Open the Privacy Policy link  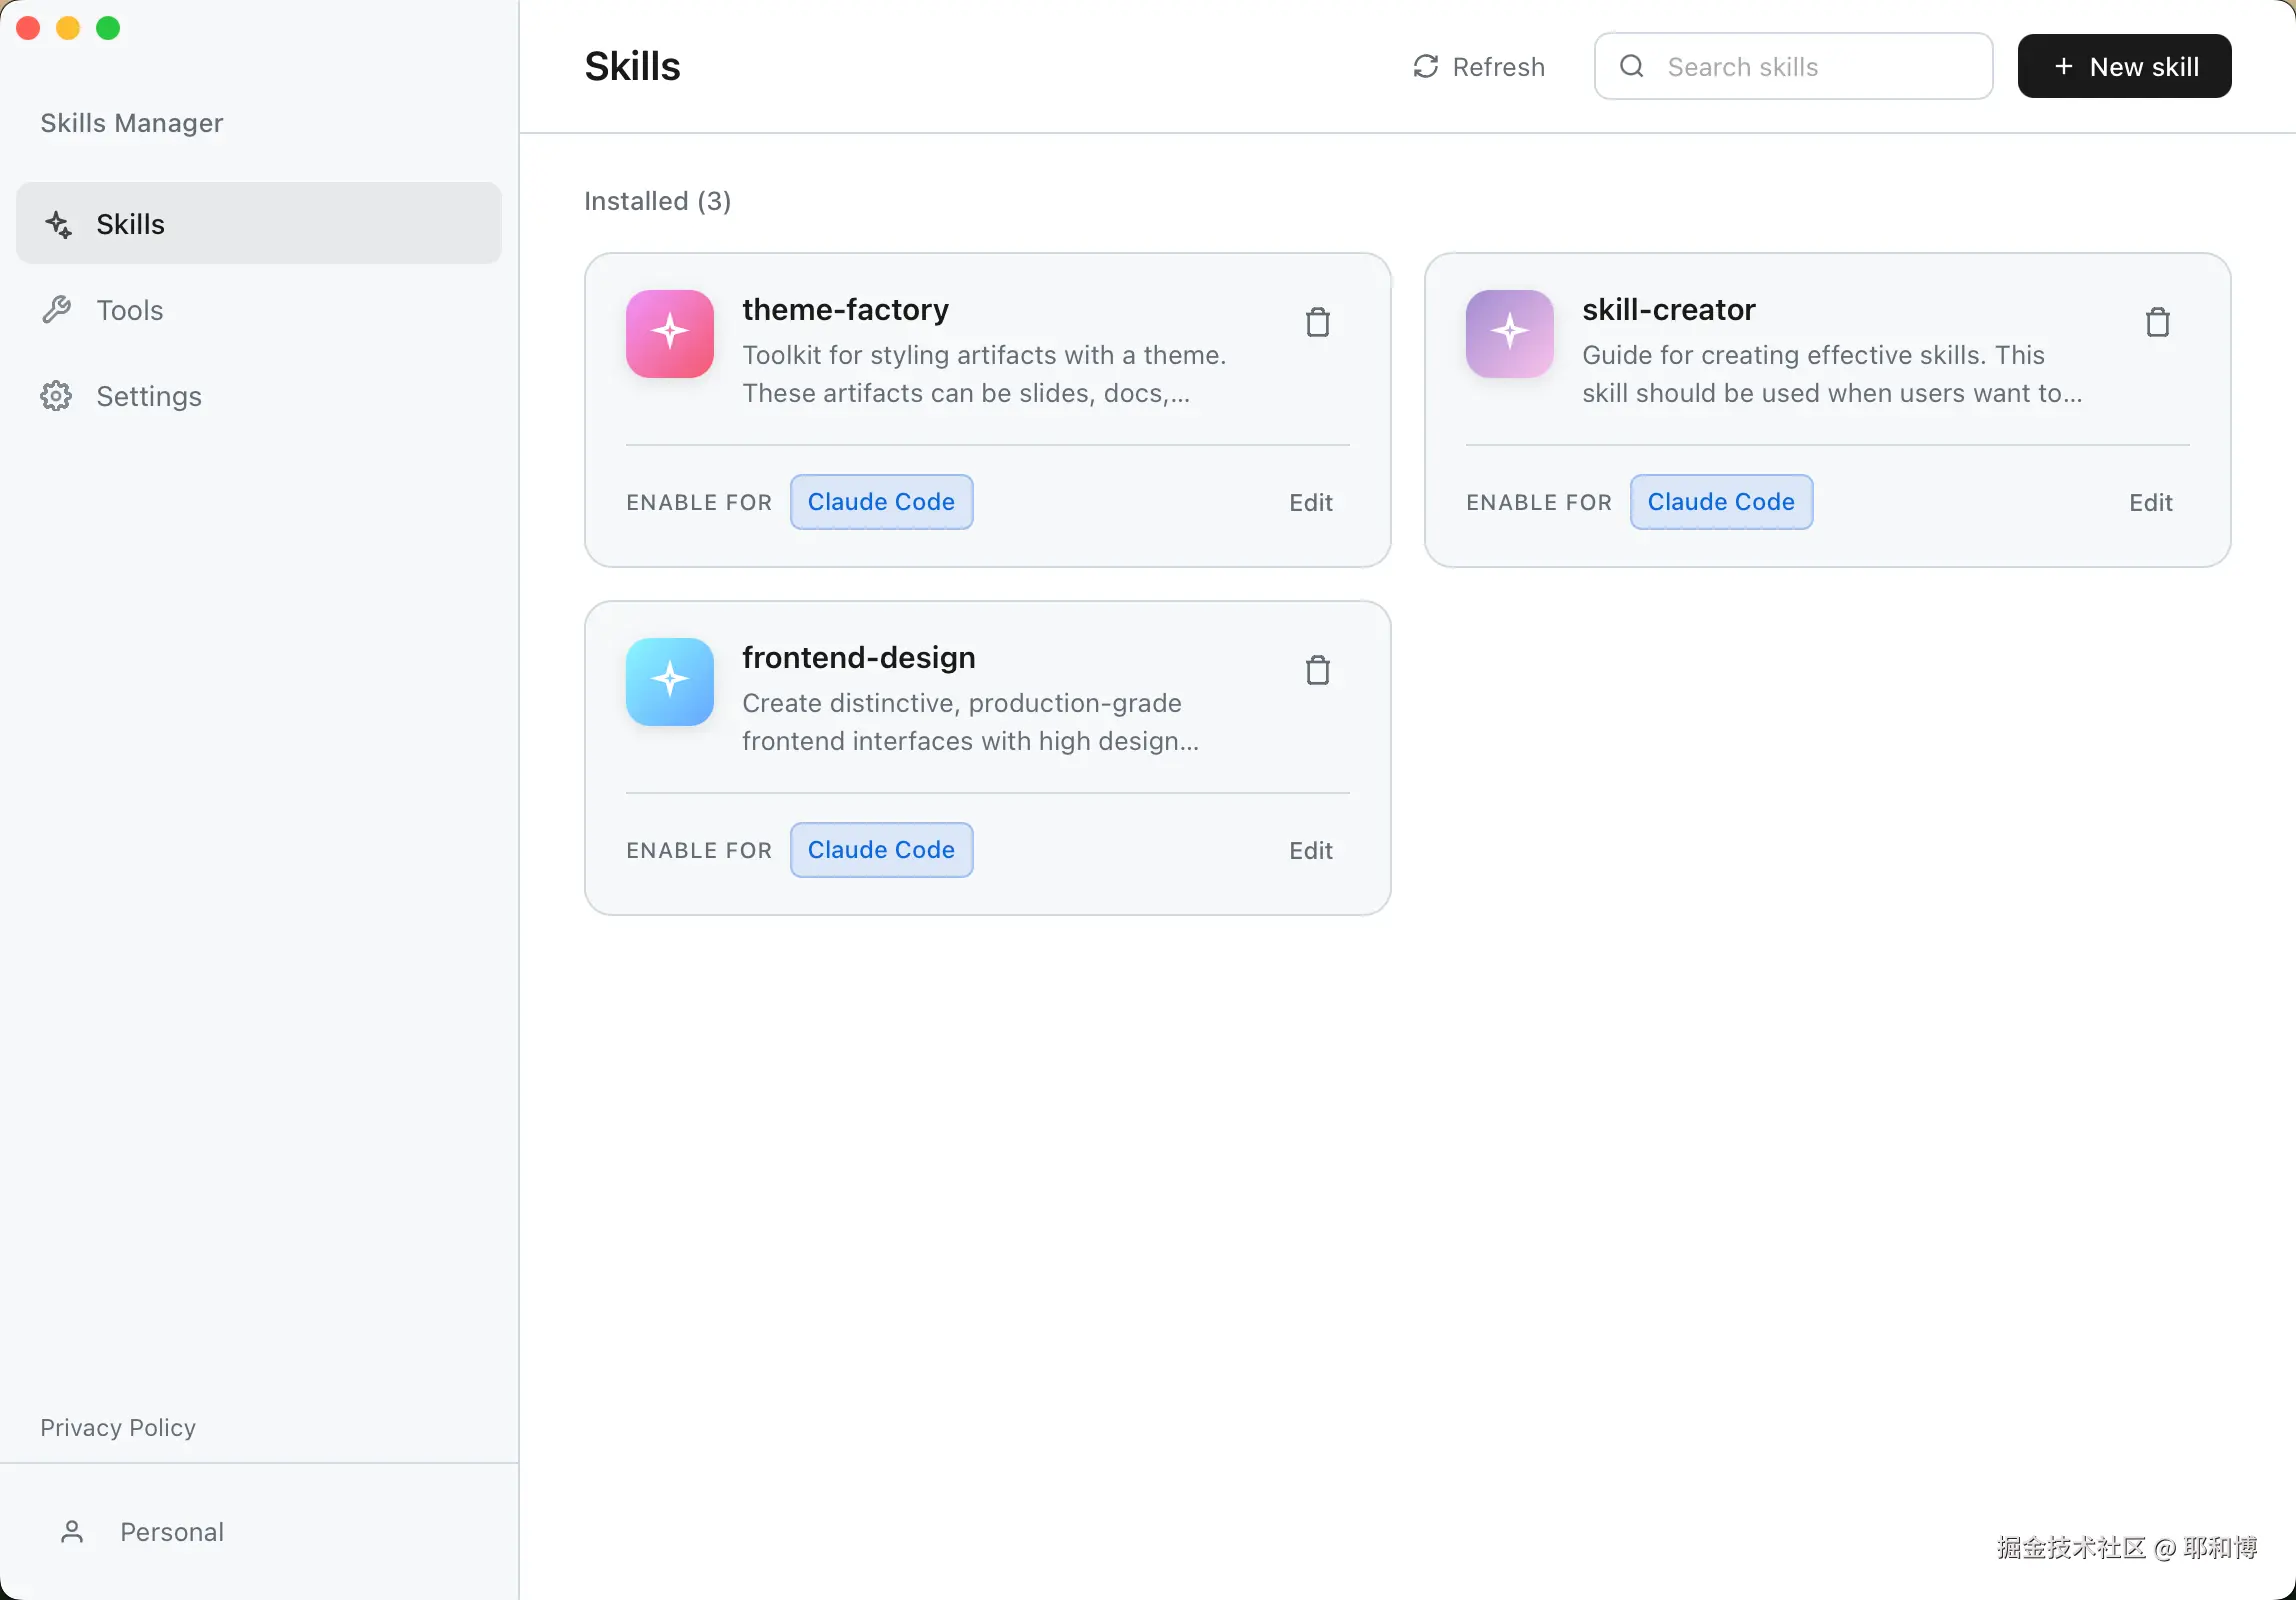click(x=118, y=1427)
